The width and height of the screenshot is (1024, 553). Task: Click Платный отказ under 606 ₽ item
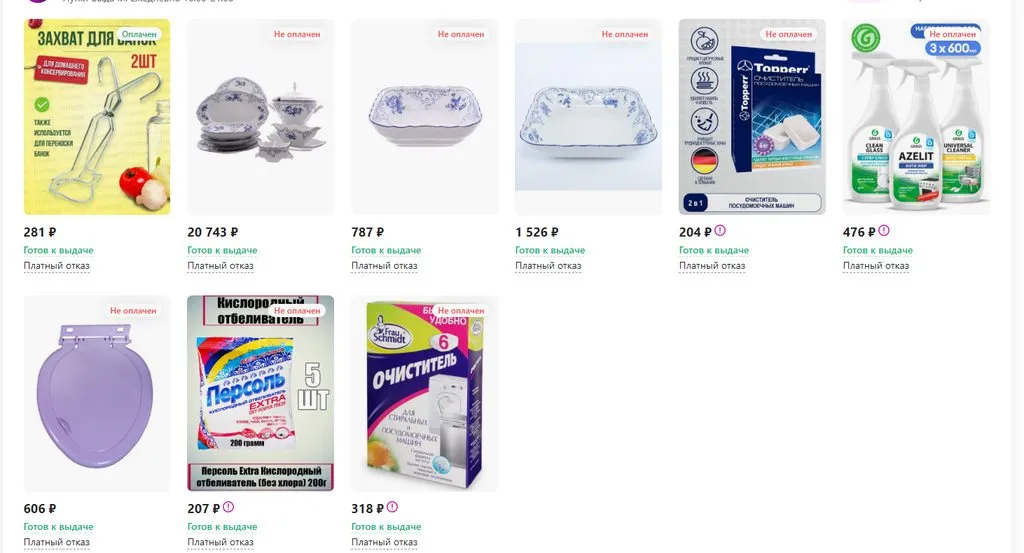(x=57, y=543)
